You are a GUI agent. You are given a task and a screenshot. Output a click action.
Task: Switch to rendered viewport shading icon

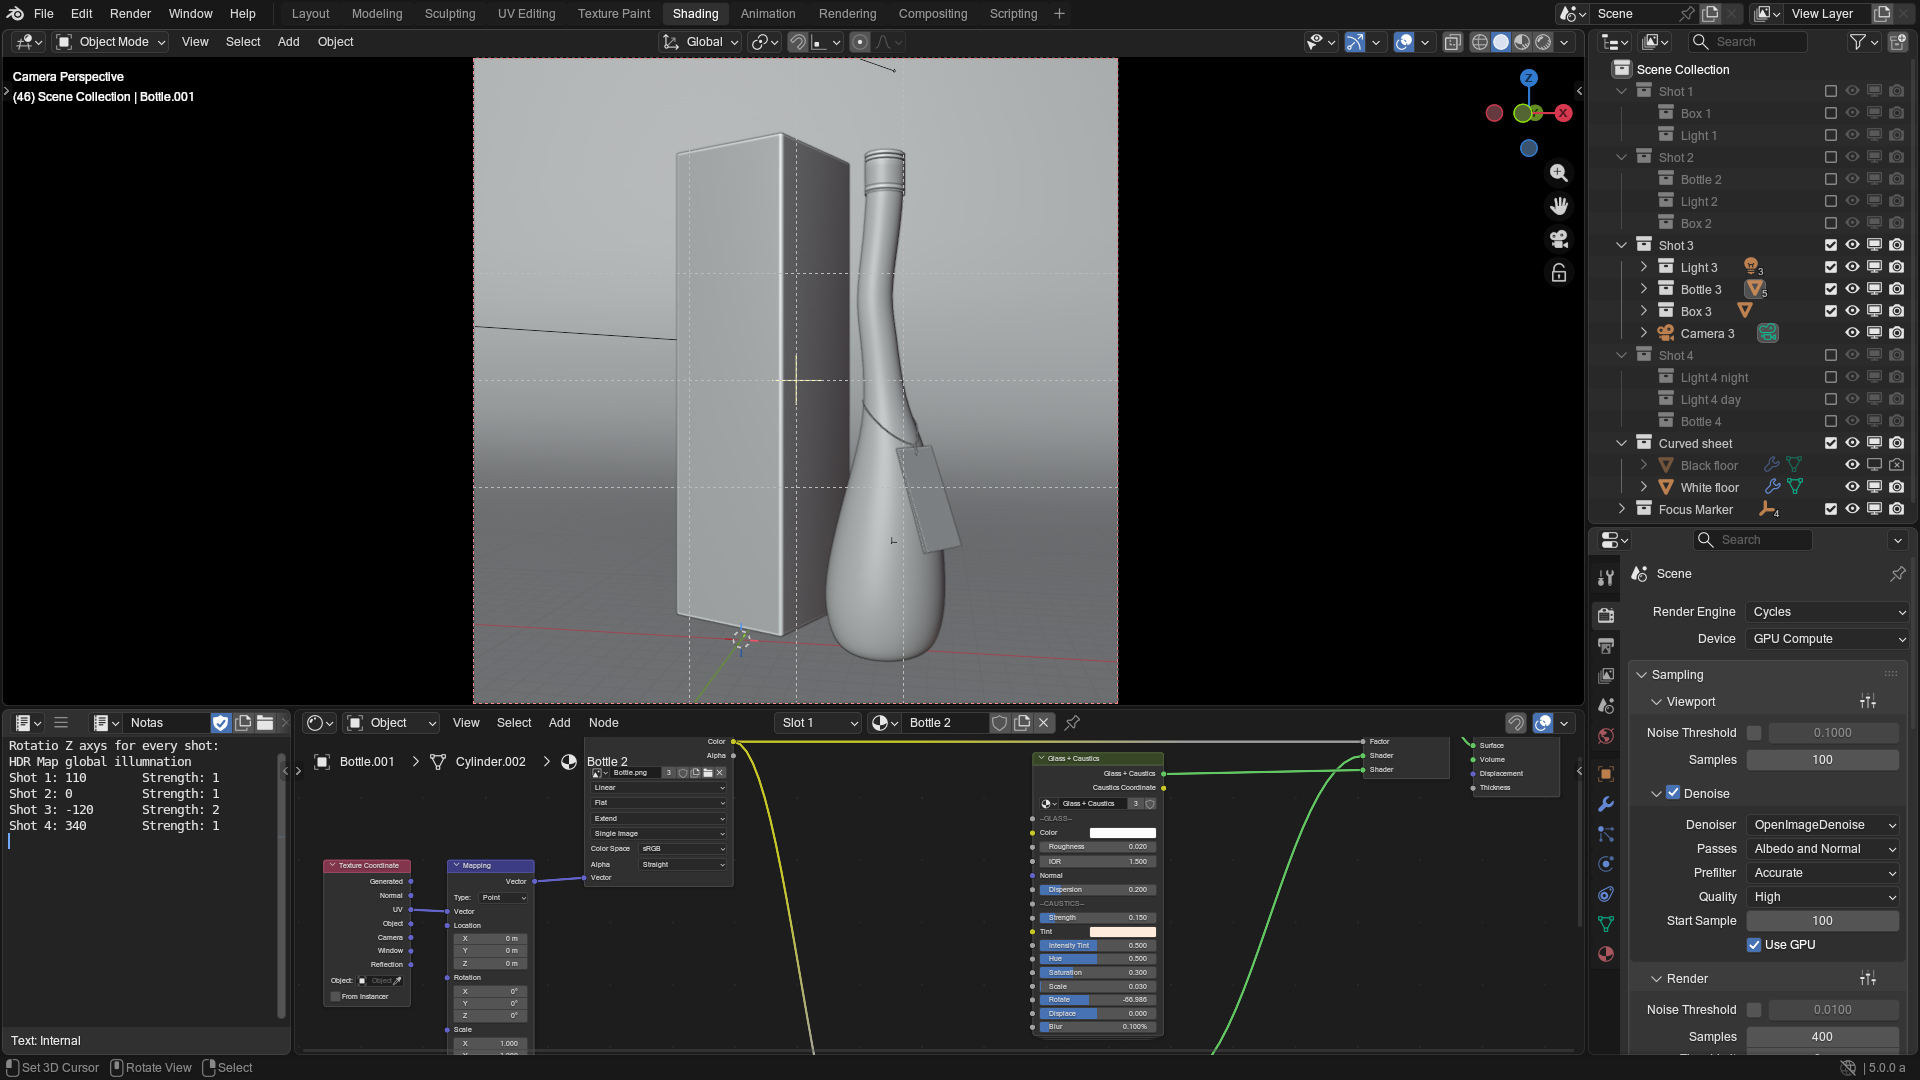pyautogui.click(x=1543, y=42)
